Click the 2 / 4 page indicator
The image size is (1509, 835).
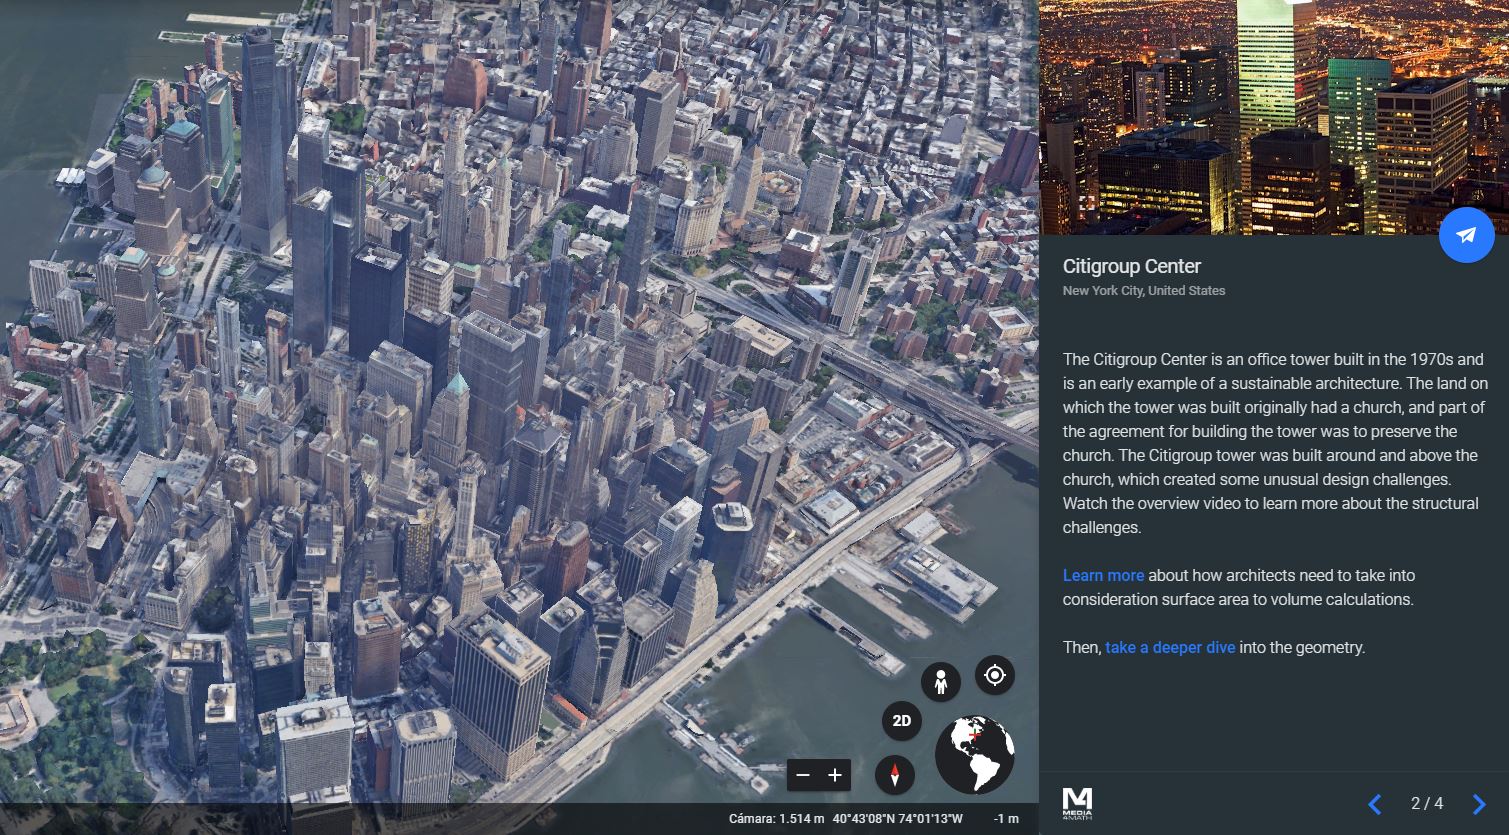tap(1427, 804)
